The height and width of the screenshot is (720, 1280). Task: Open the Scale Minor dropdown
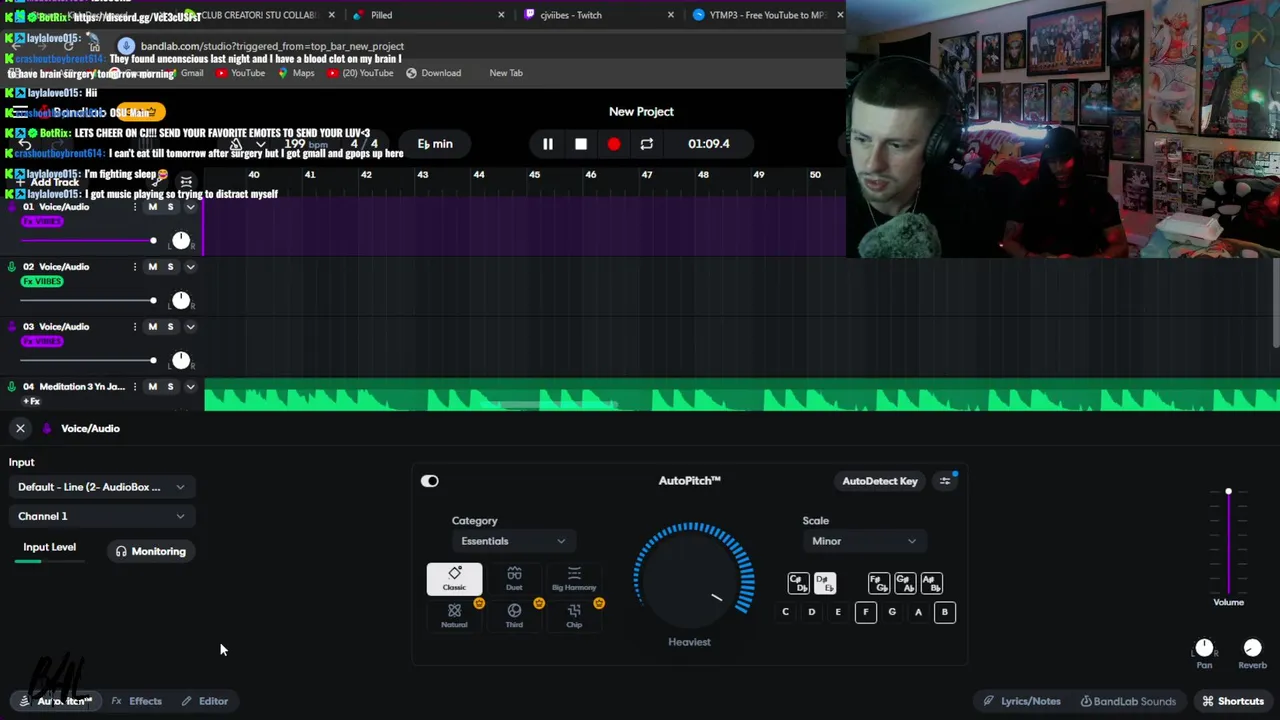[864, 541]
